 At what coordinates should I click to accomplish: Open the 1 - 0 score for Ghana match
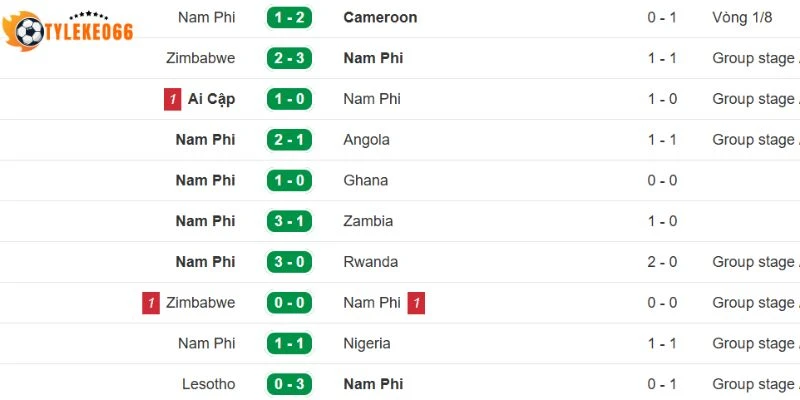coord(289,181)
